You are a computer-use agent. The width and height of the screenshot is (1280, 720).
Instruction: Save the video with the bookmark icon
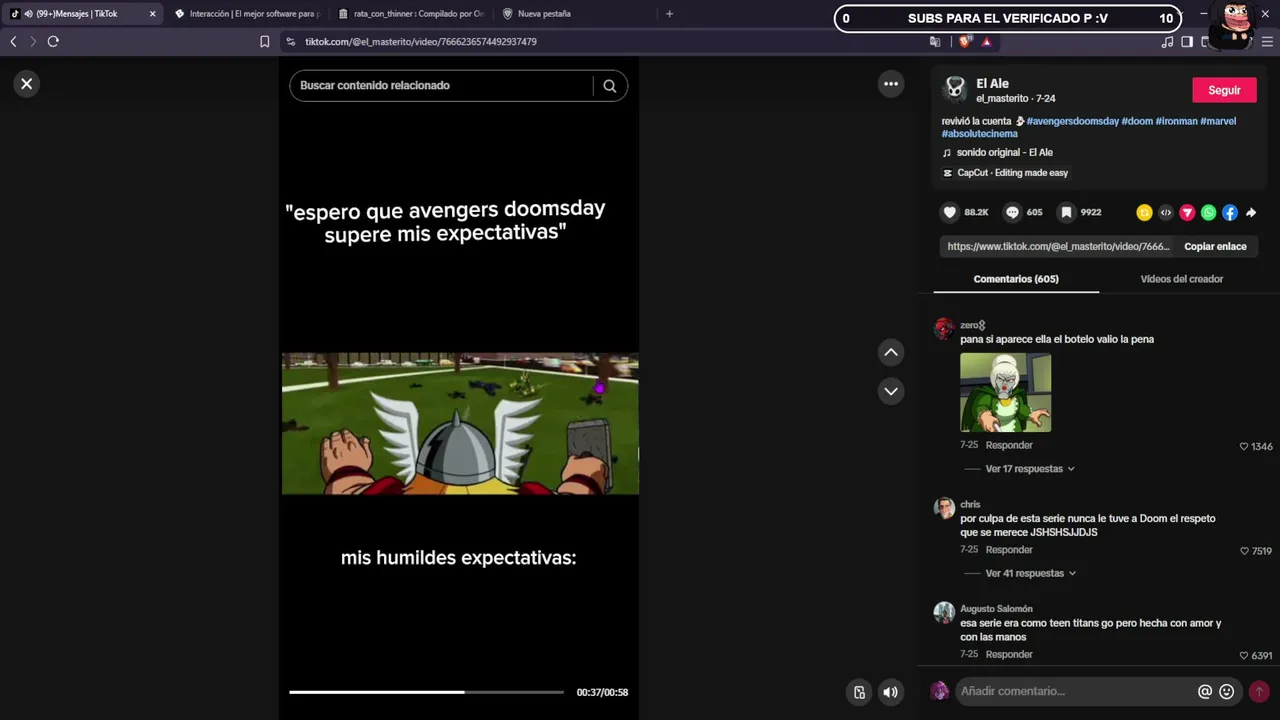click(1067, 212)
